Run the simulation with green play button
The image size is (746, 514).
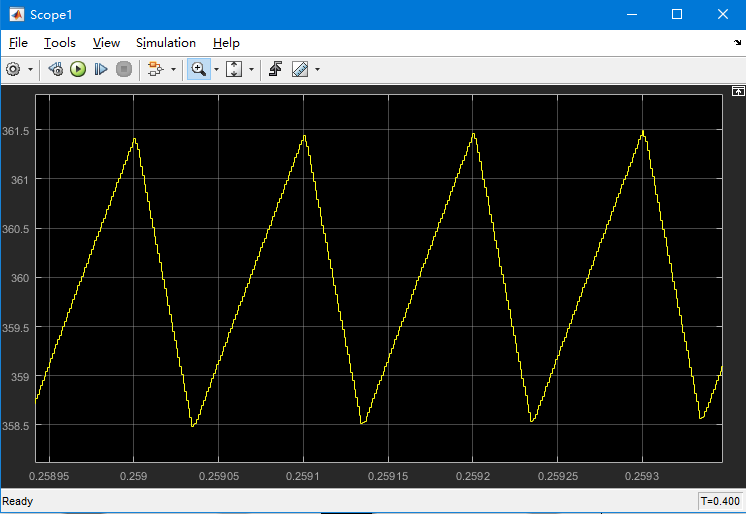point(78,69)
